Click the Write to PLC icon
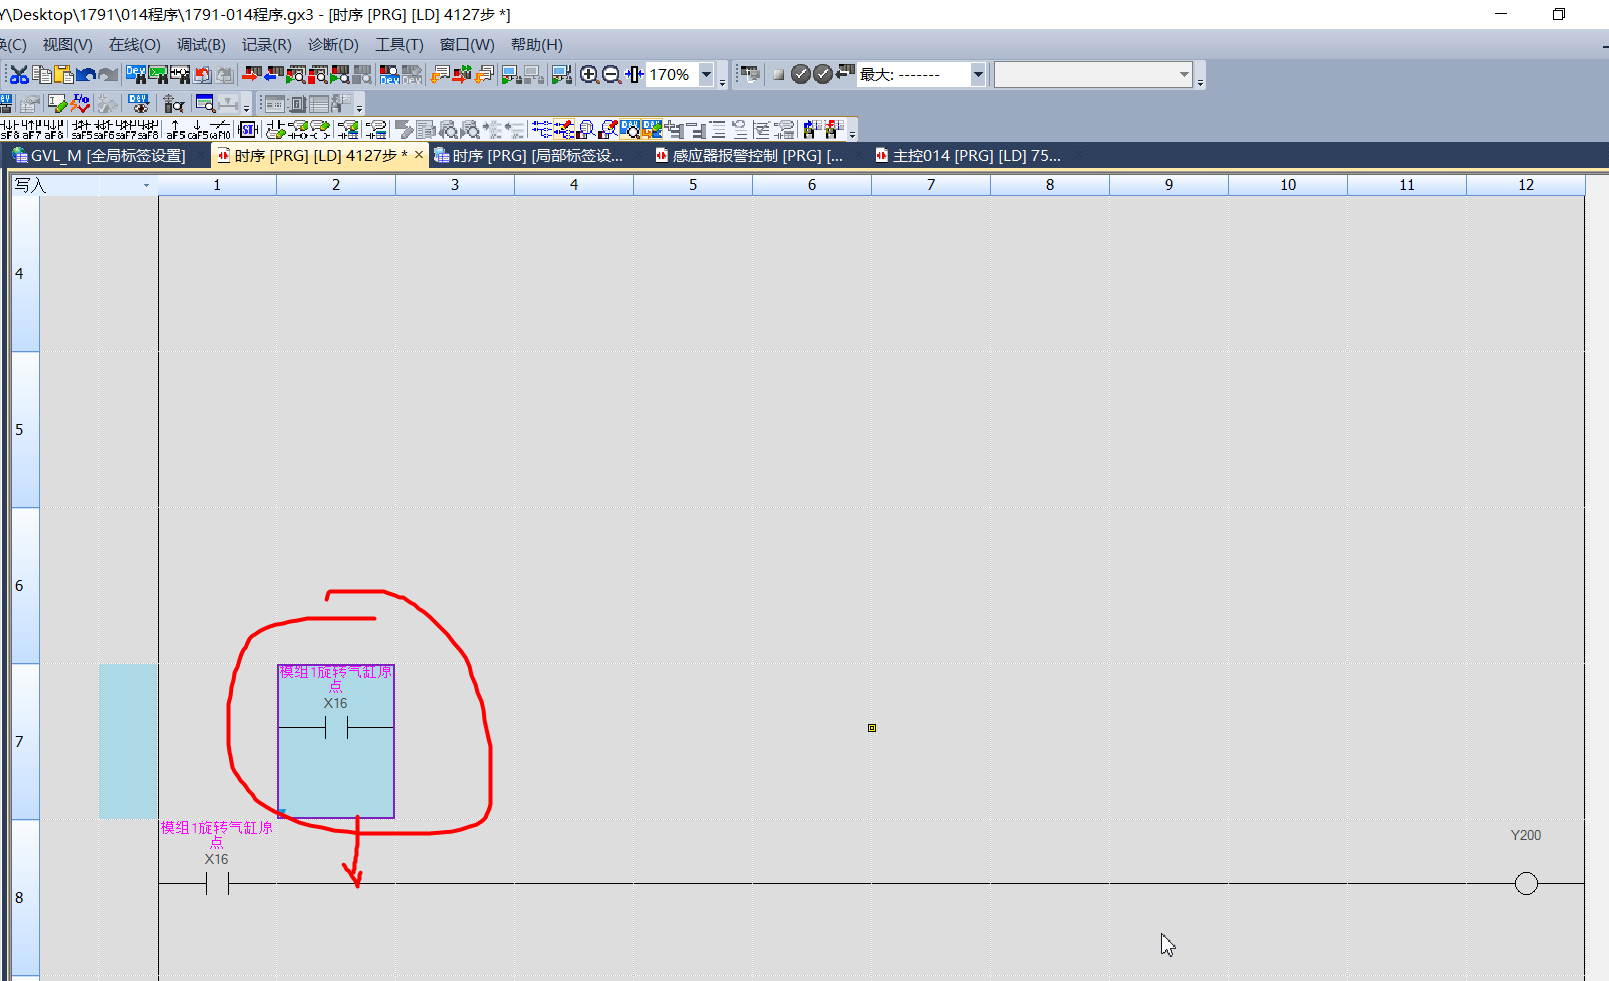Viewport: 1609px width, 981px height. point(251,75)
